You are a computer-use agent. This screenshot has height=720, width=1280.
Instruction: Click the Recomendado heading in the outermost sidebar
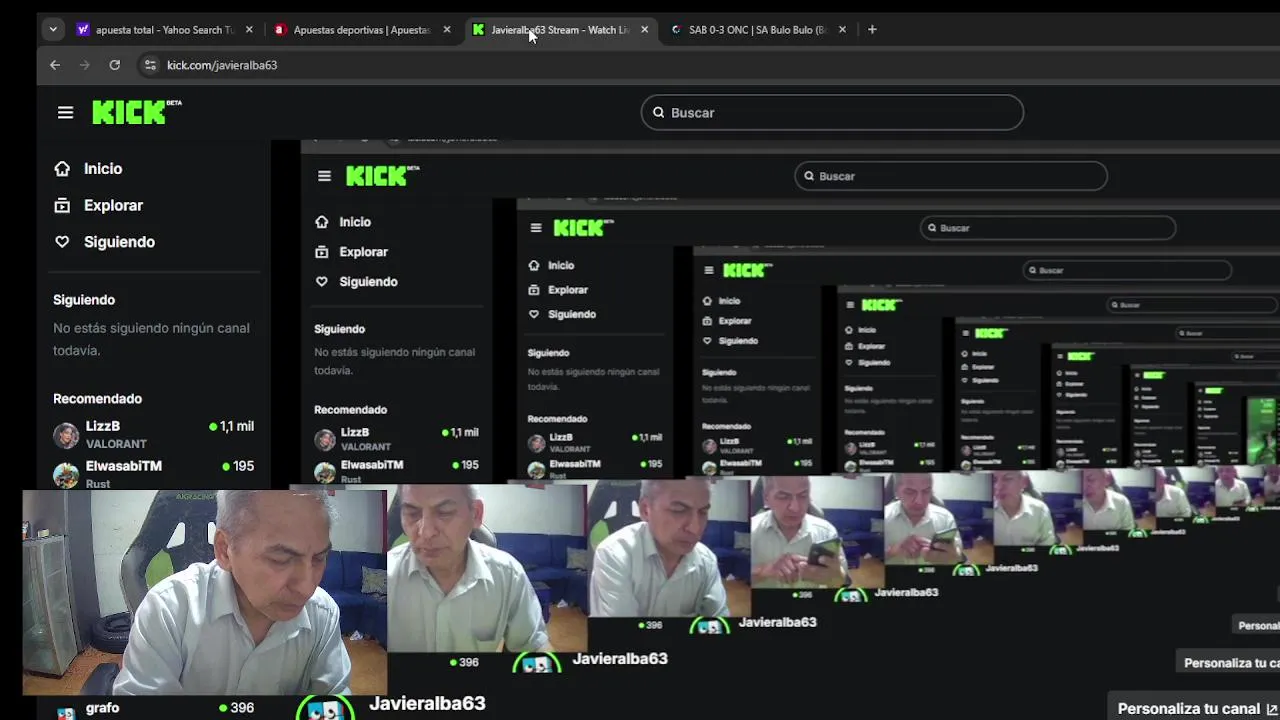click(x=97, y=399)
